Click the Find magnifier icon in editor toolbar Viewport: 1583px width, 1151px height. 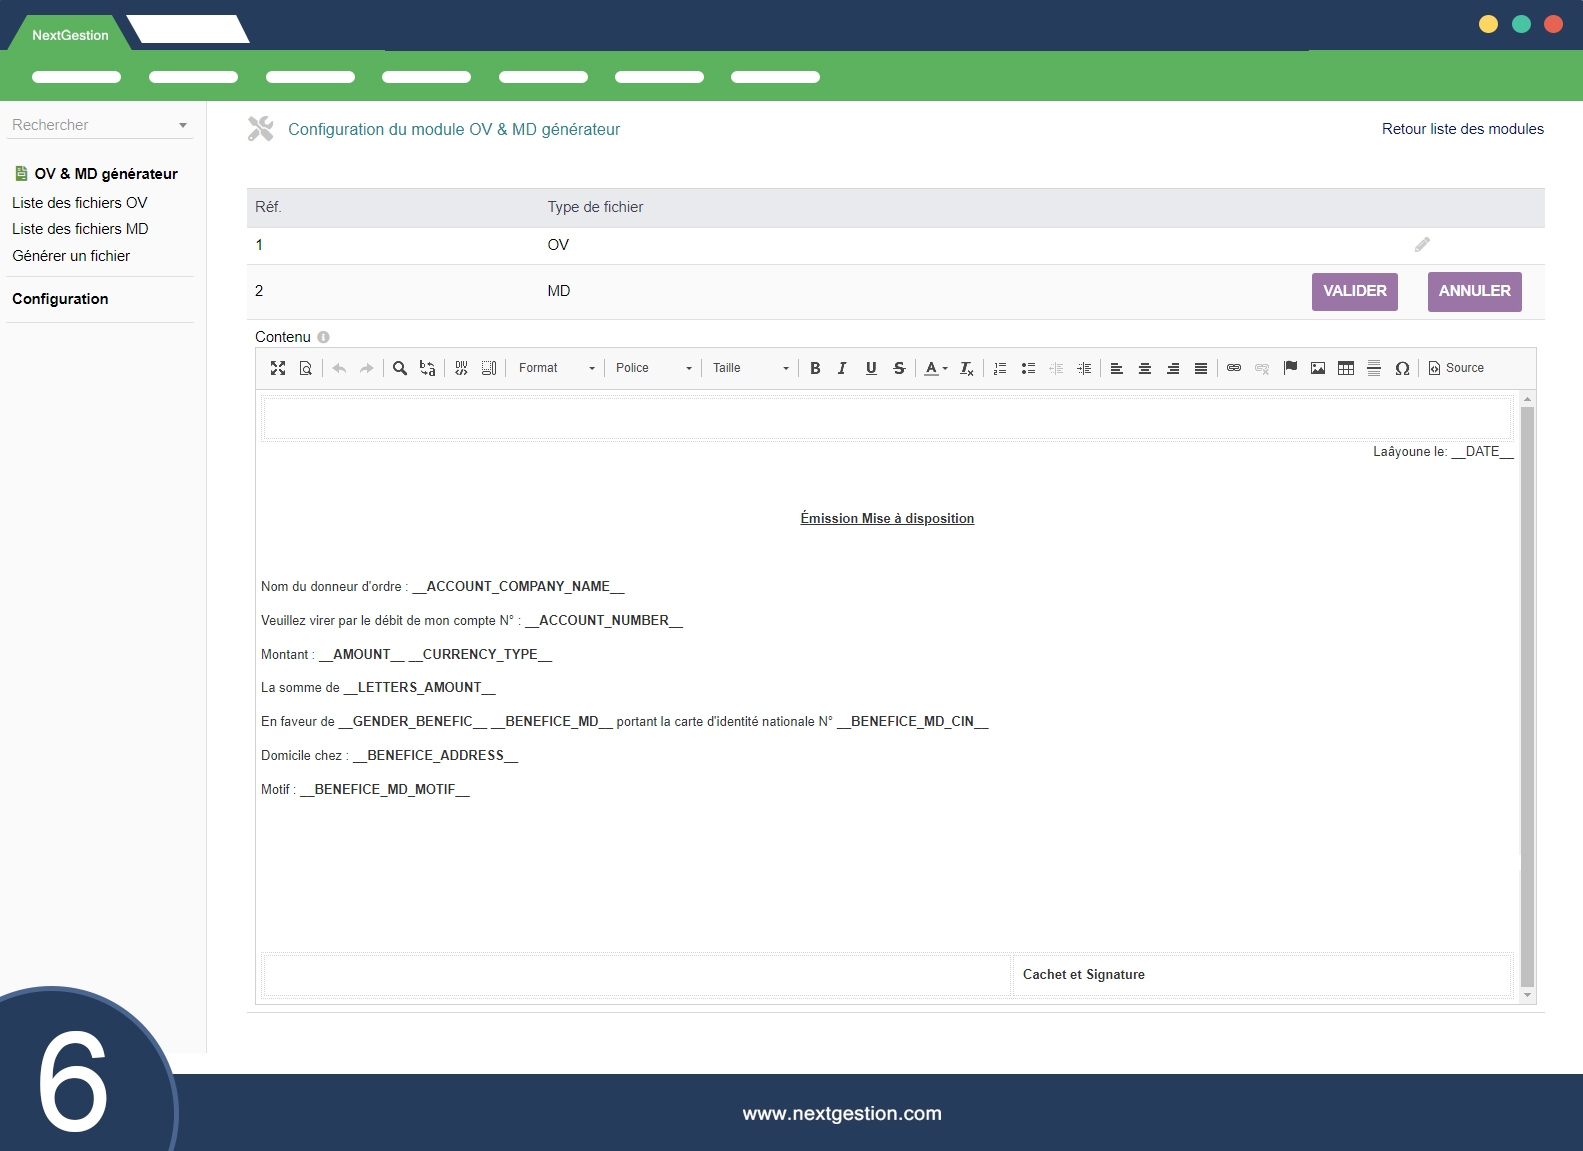click(400, 368)
